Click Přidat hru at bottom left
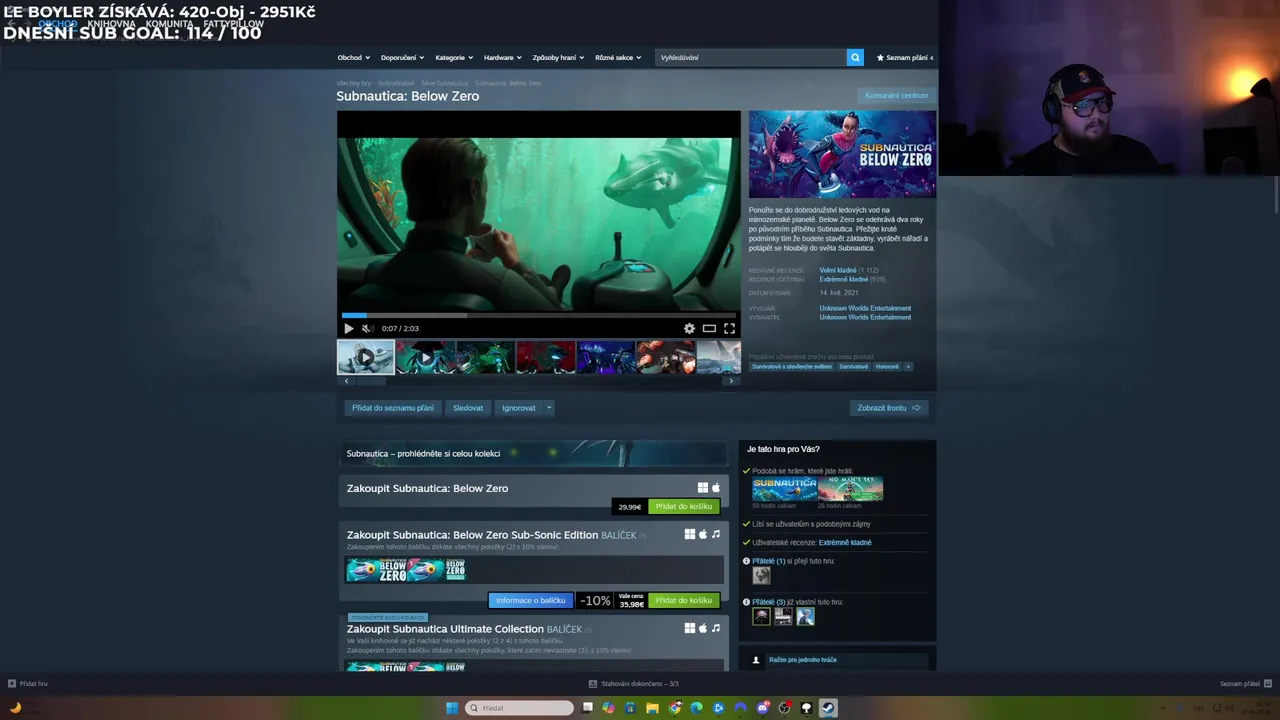The width and height of the screenshot is (1280, 720). click(x=28, y=684)
